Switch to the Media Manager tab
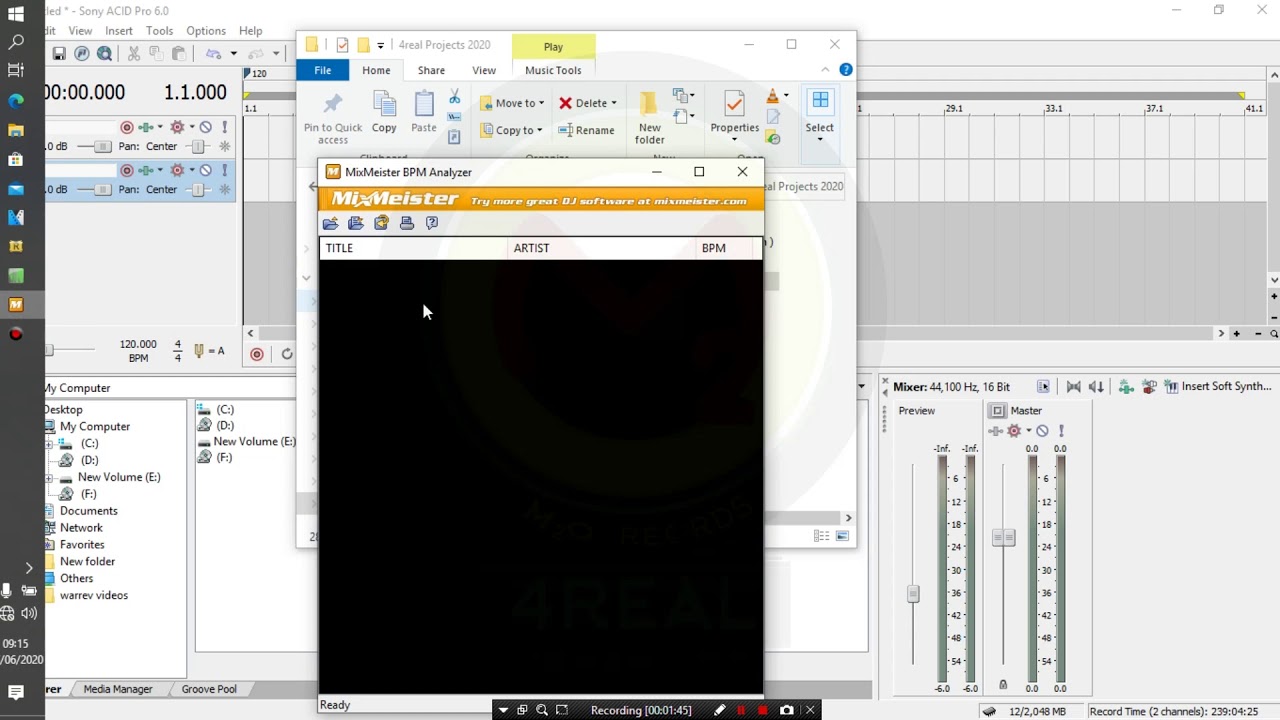The image size is (1280, 720). (x=118, y=689)
